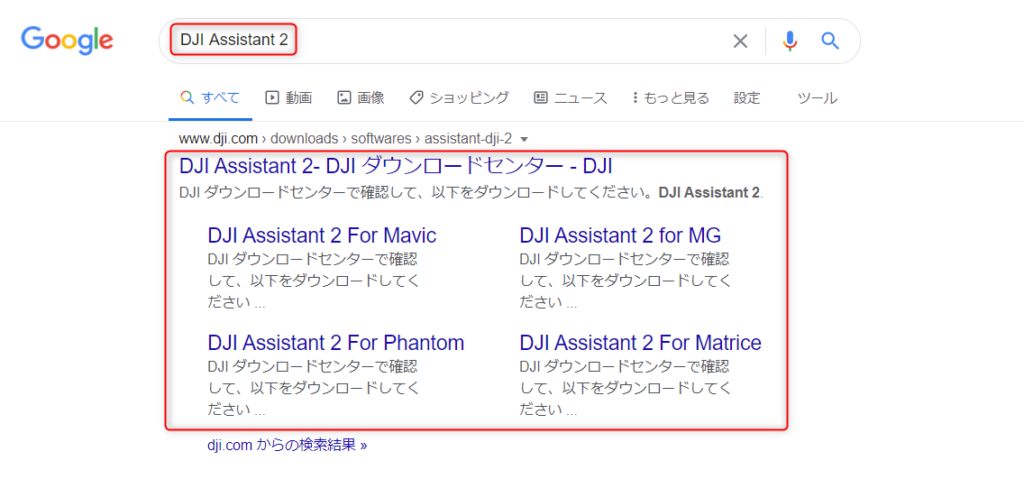Clear the search box with X icon
Screen dimensions: 1024x479
coord(740,41)
